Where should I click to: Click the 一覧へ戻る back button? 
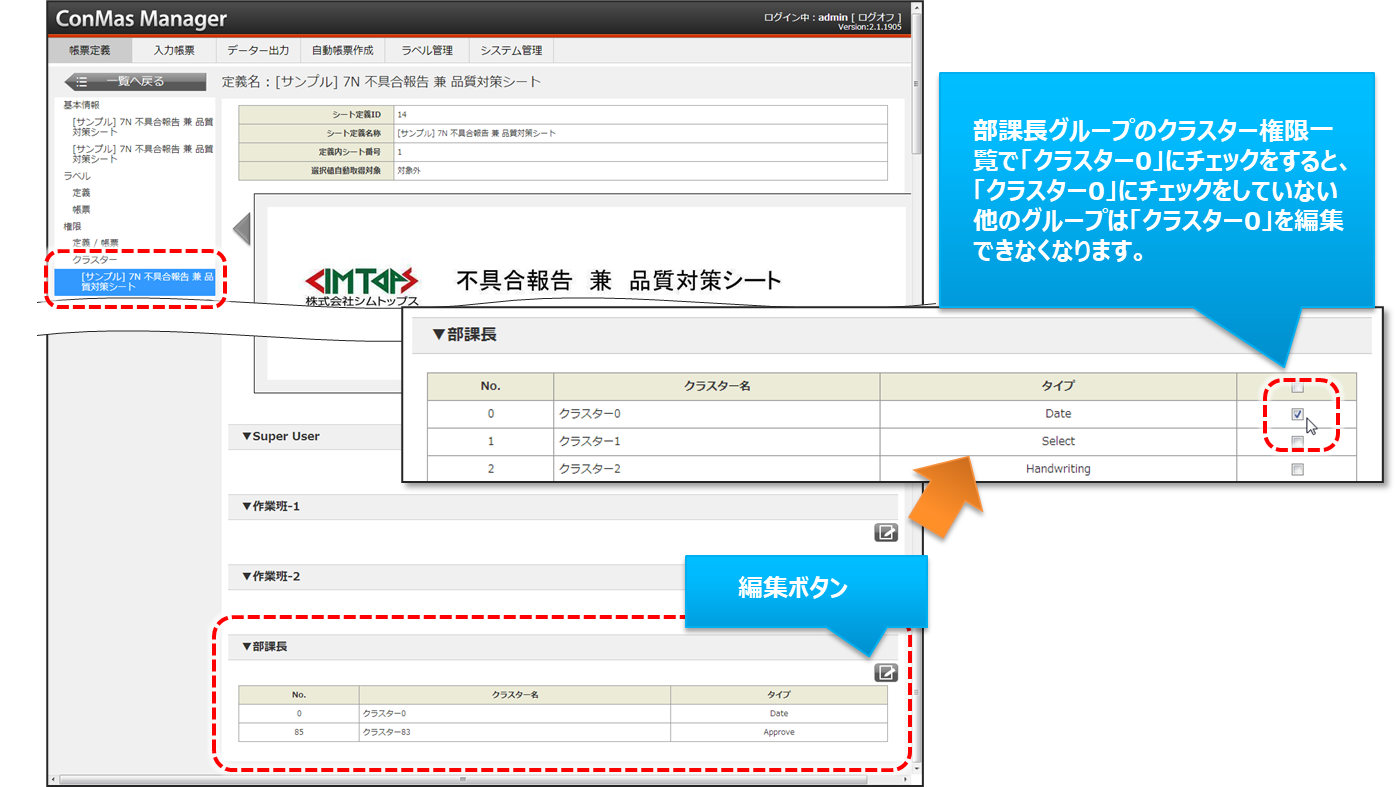(x=135, y=82)
